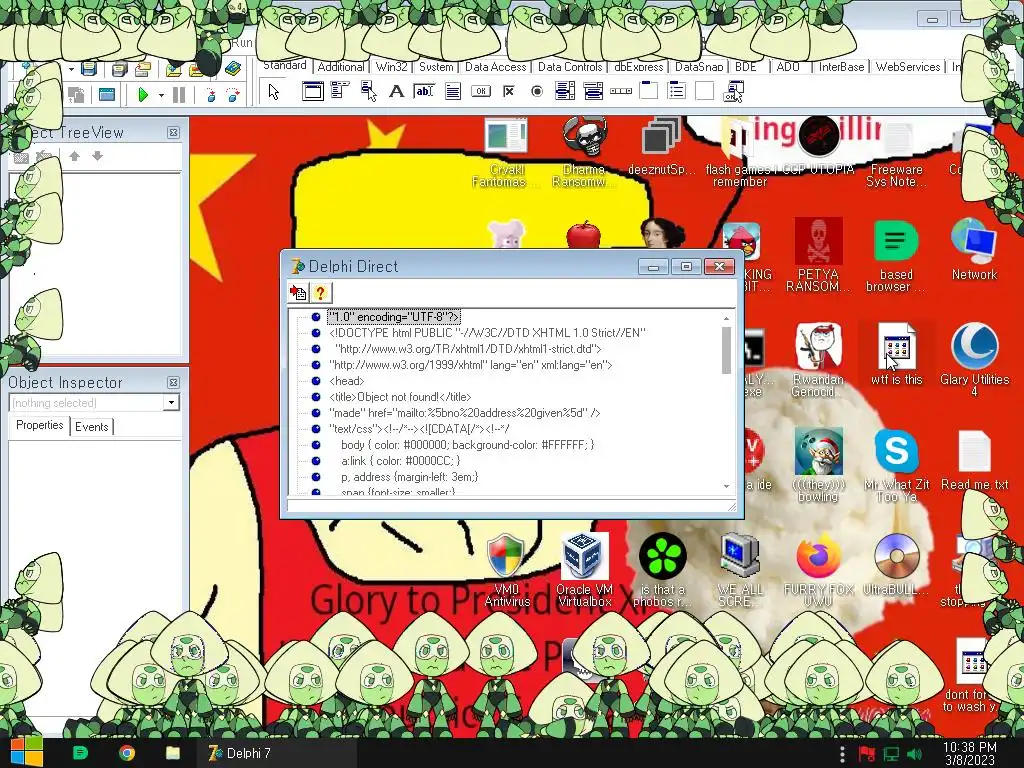Click the Pause program toolbar icon

[179, 95]
